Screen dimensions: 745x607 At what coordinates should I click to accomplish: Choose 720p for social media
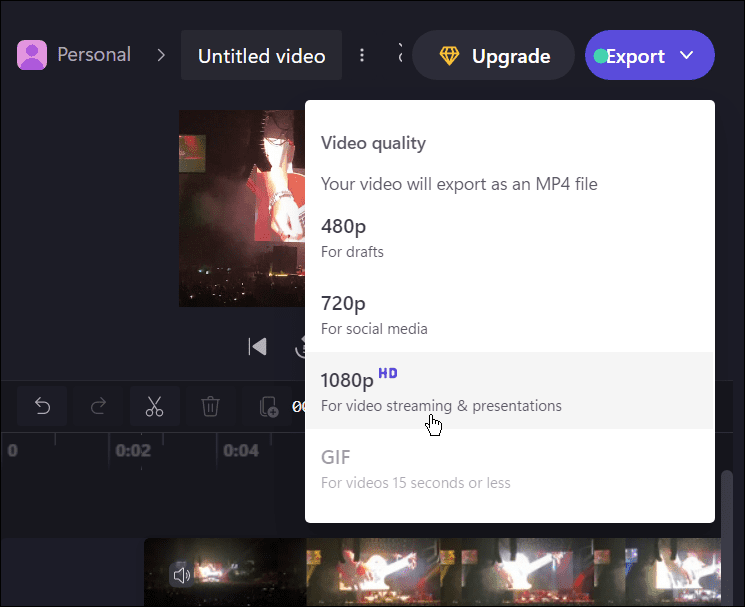(x=510, y=314)
